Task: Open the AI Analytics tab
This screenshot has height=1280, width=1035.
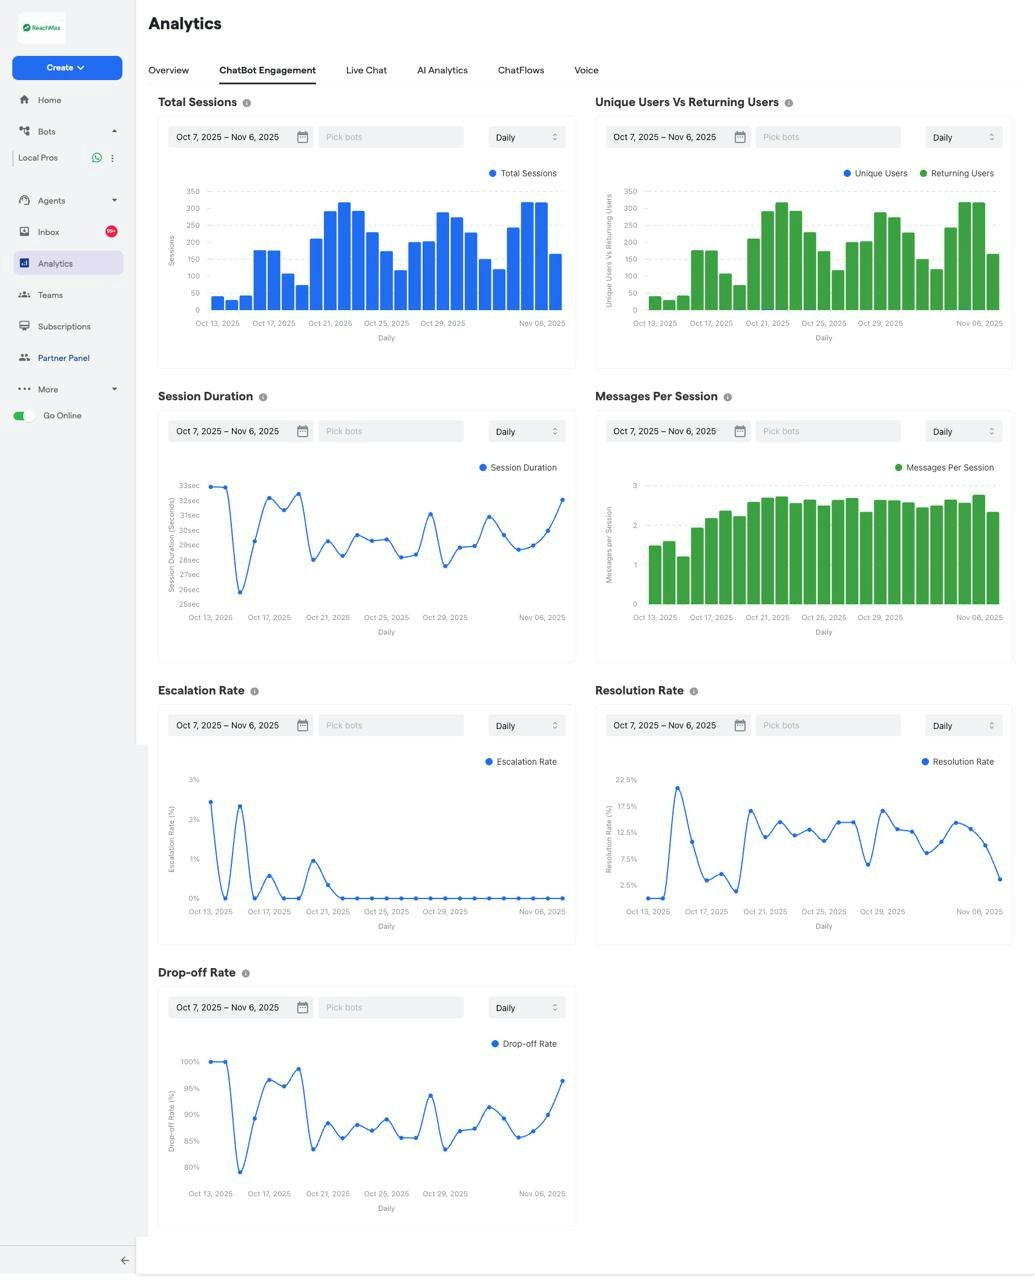Action: click(x=442, y=70)
